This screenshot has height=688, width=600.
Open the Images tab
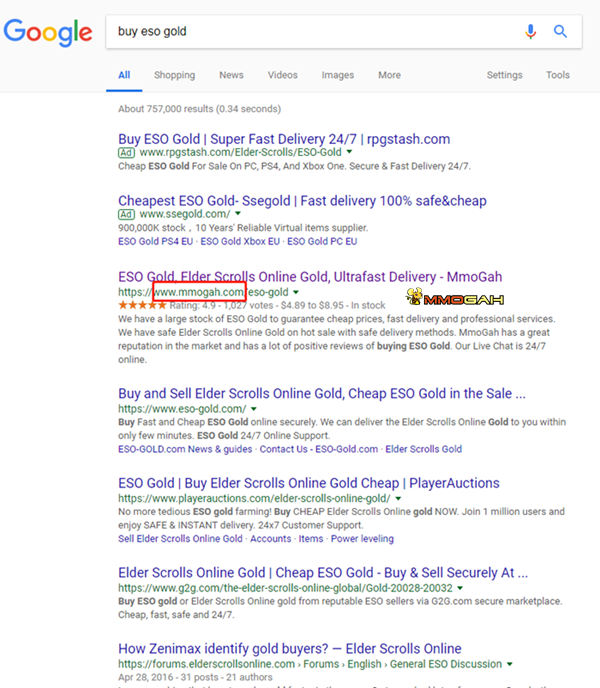(338, 75)
